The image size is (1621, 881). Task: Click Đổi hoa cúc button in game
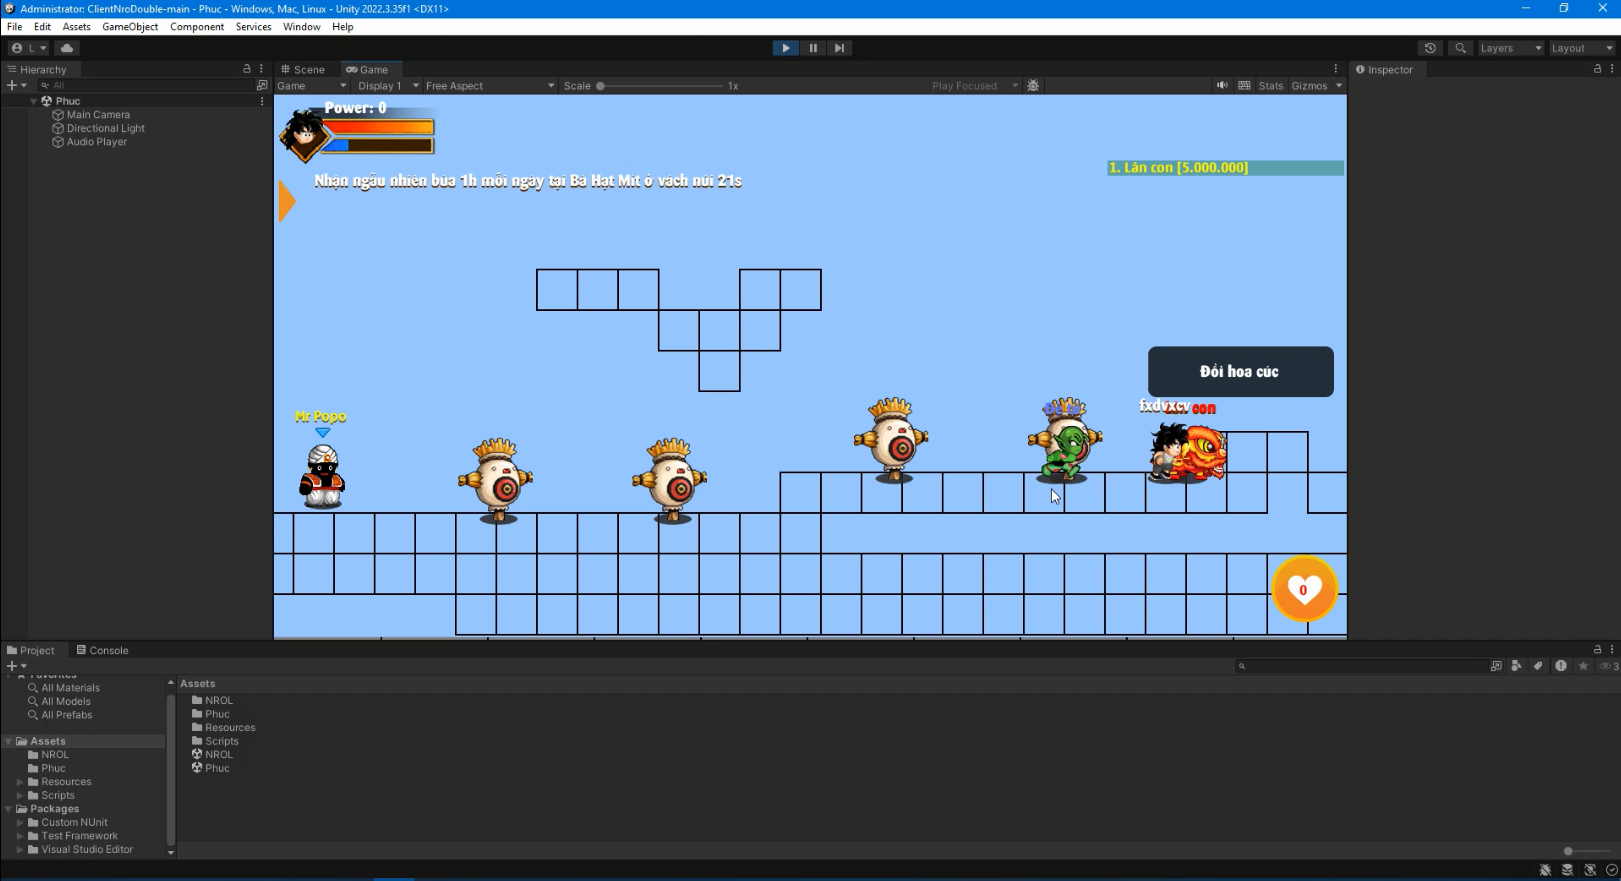click(x=1240, y=372)
